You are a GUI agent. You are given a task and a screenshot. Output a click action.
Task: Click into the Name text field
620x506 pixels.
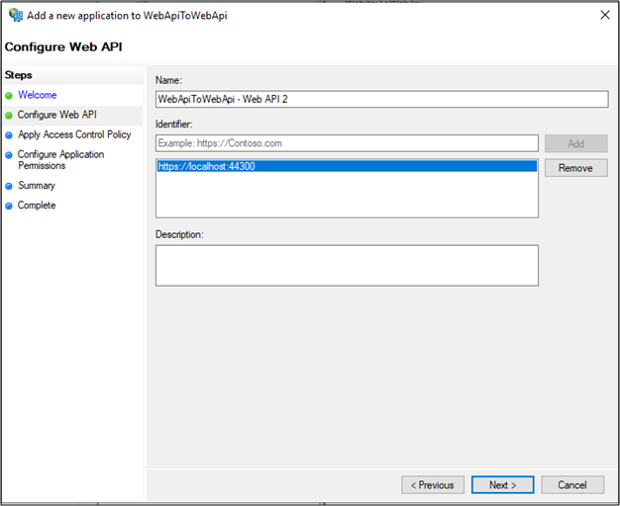tap(382, 99)
